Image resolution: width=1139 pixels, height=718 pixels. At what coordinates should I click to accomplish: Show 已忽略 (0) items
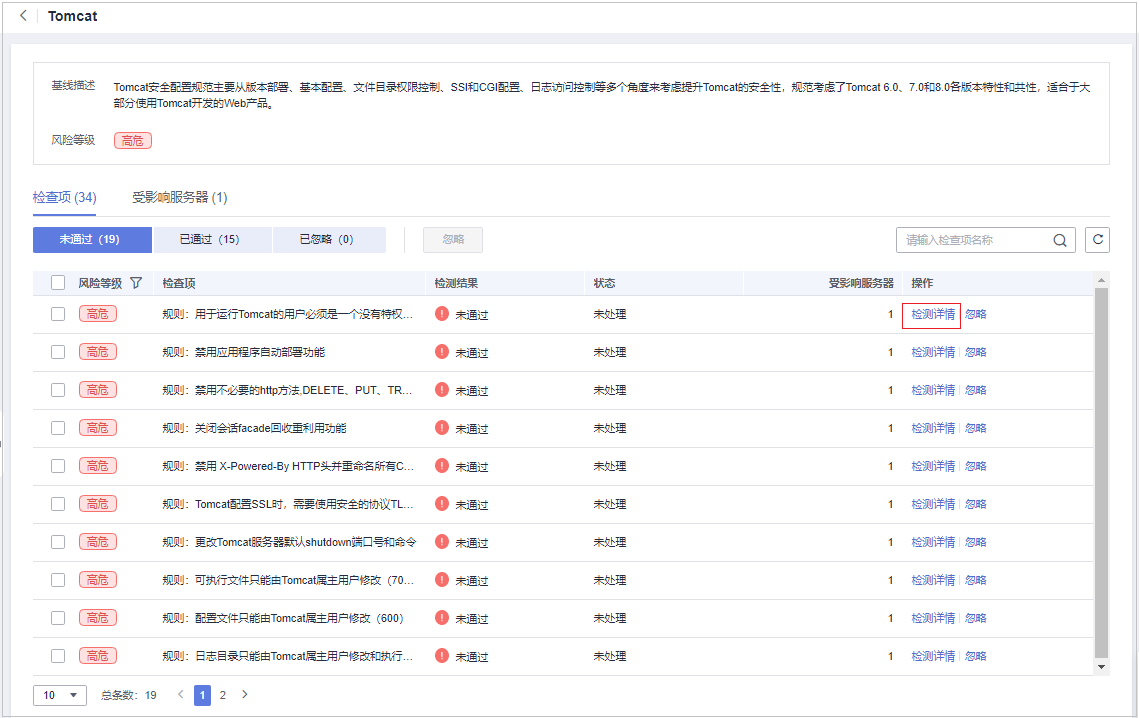tap(329, 240)
